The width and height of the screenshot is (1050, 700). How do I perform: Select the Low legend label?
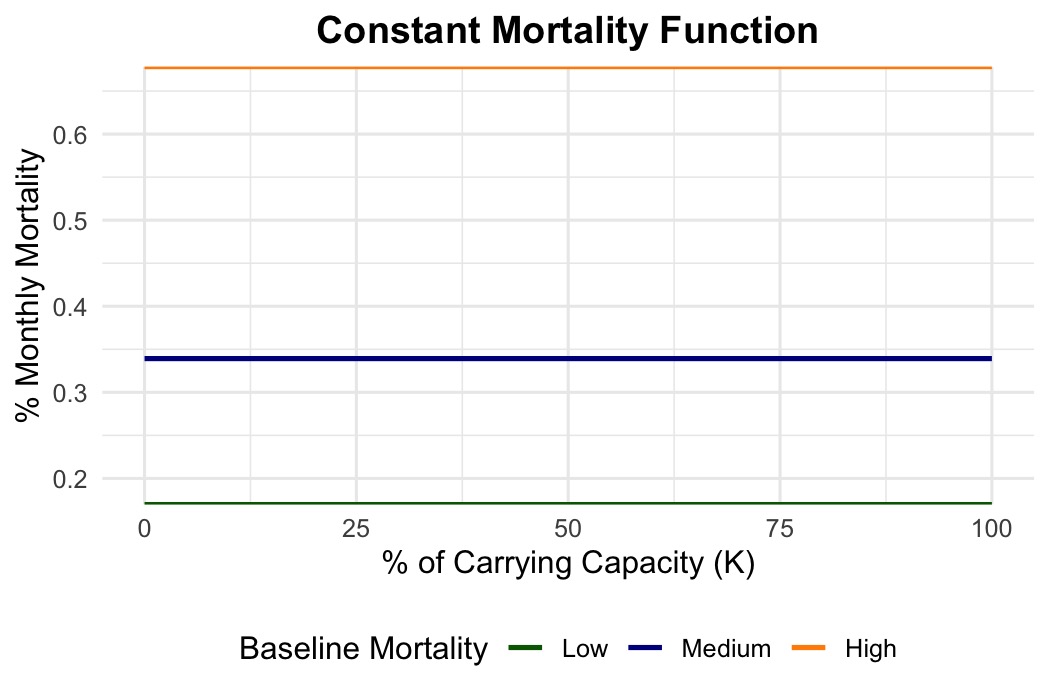(x=585, y=649)
